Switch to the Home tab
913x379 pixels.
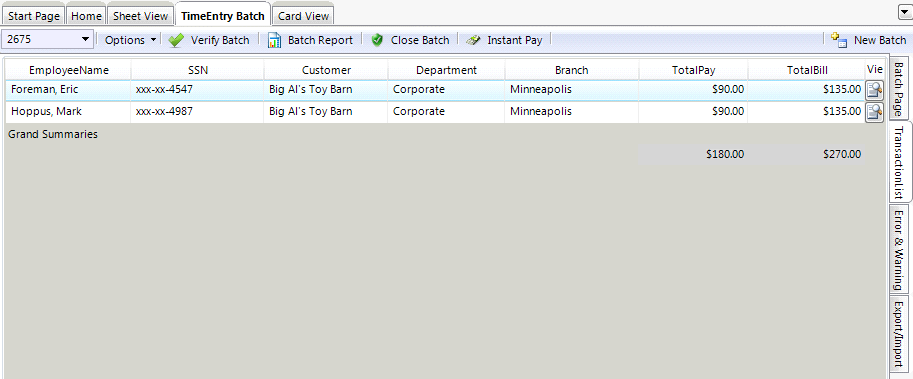[86, 16]
